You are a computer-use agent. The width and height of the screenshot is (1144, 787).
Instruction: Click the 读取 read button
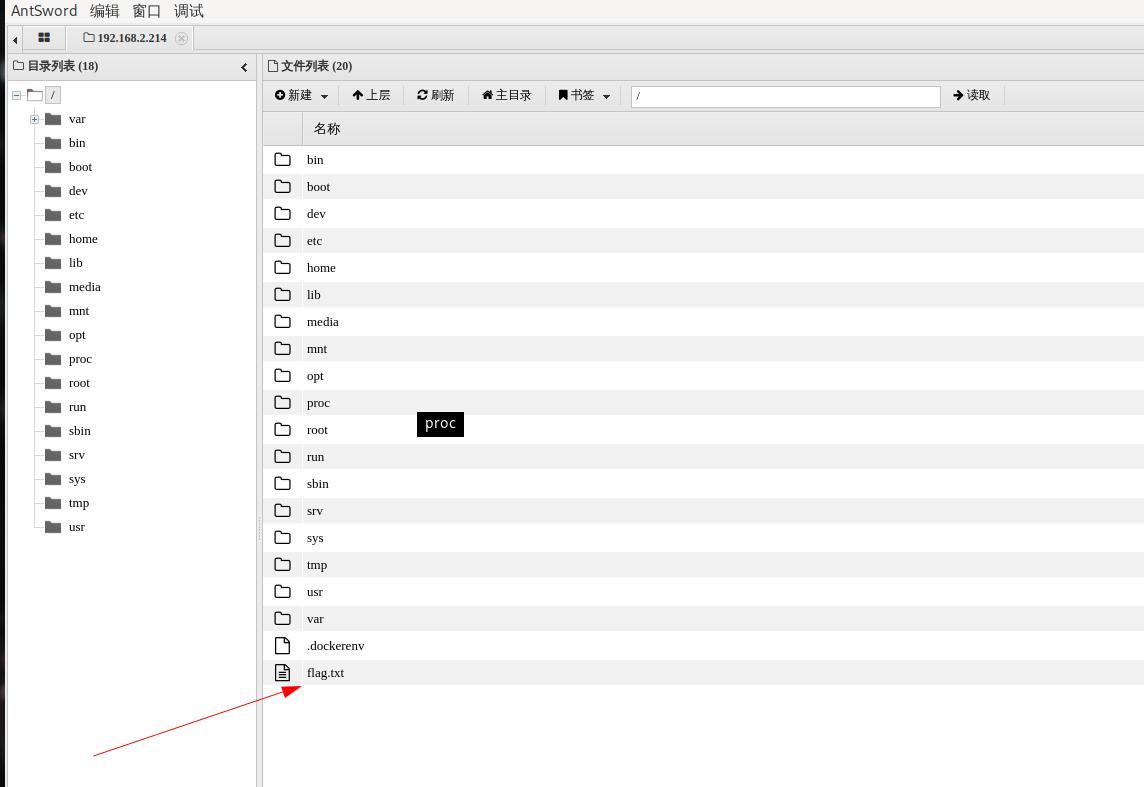click(971, 96)
